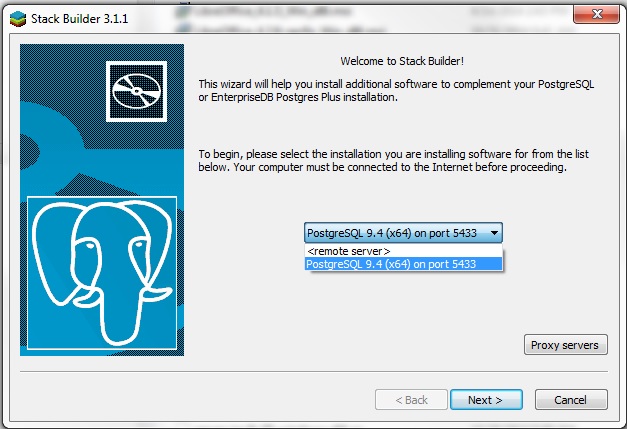The width and height of the screenshot is (627, 429).
Task: Click the Stack Builder title bar icon
Action: (18, 19)
